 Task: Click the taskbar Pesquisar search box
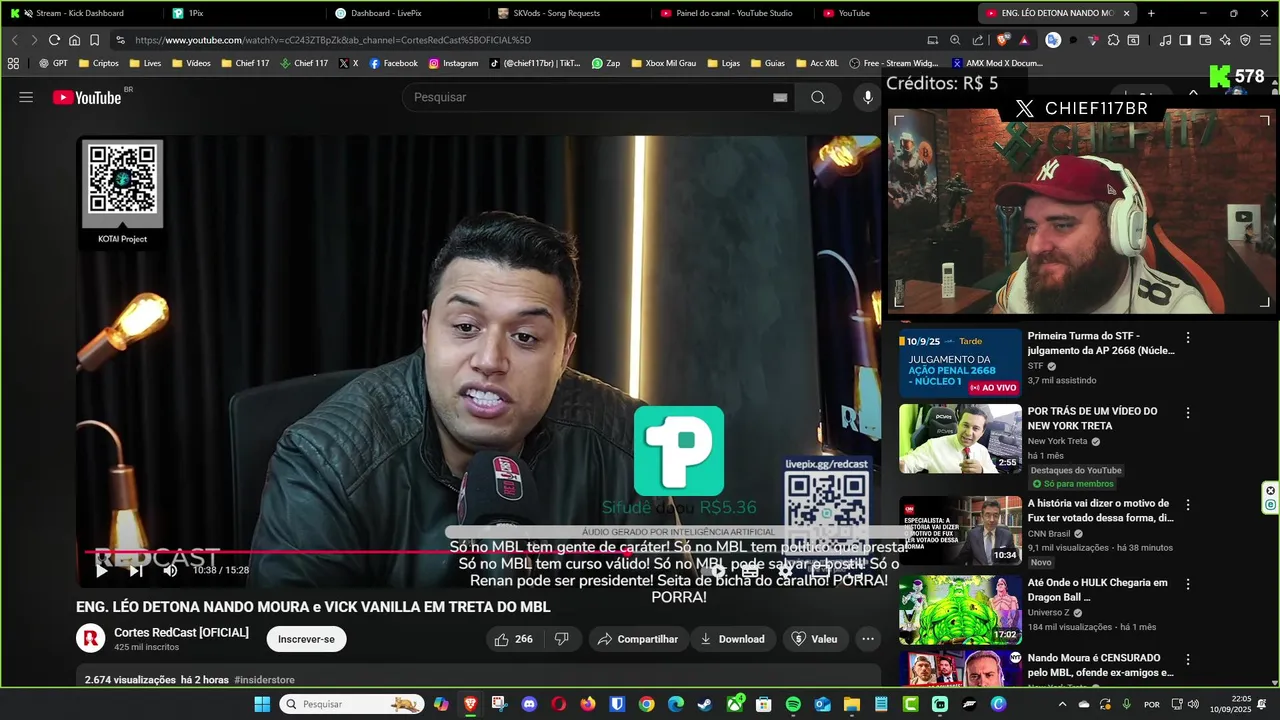pos(351,704)
